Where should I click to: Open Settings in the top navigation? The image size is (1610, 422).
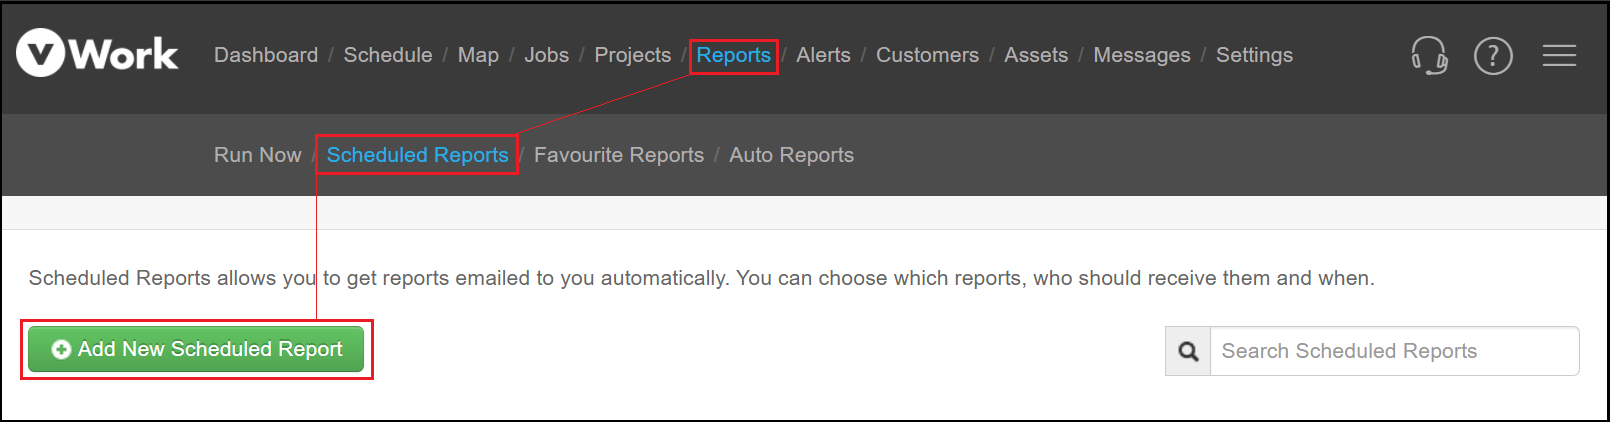point(1254,55)
